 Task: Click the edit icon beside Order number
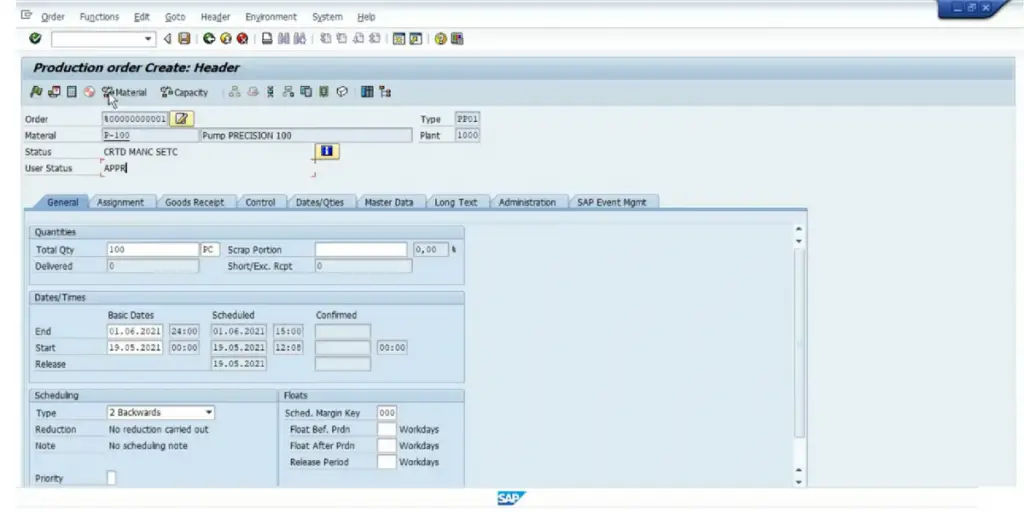[x=181, y=119]
